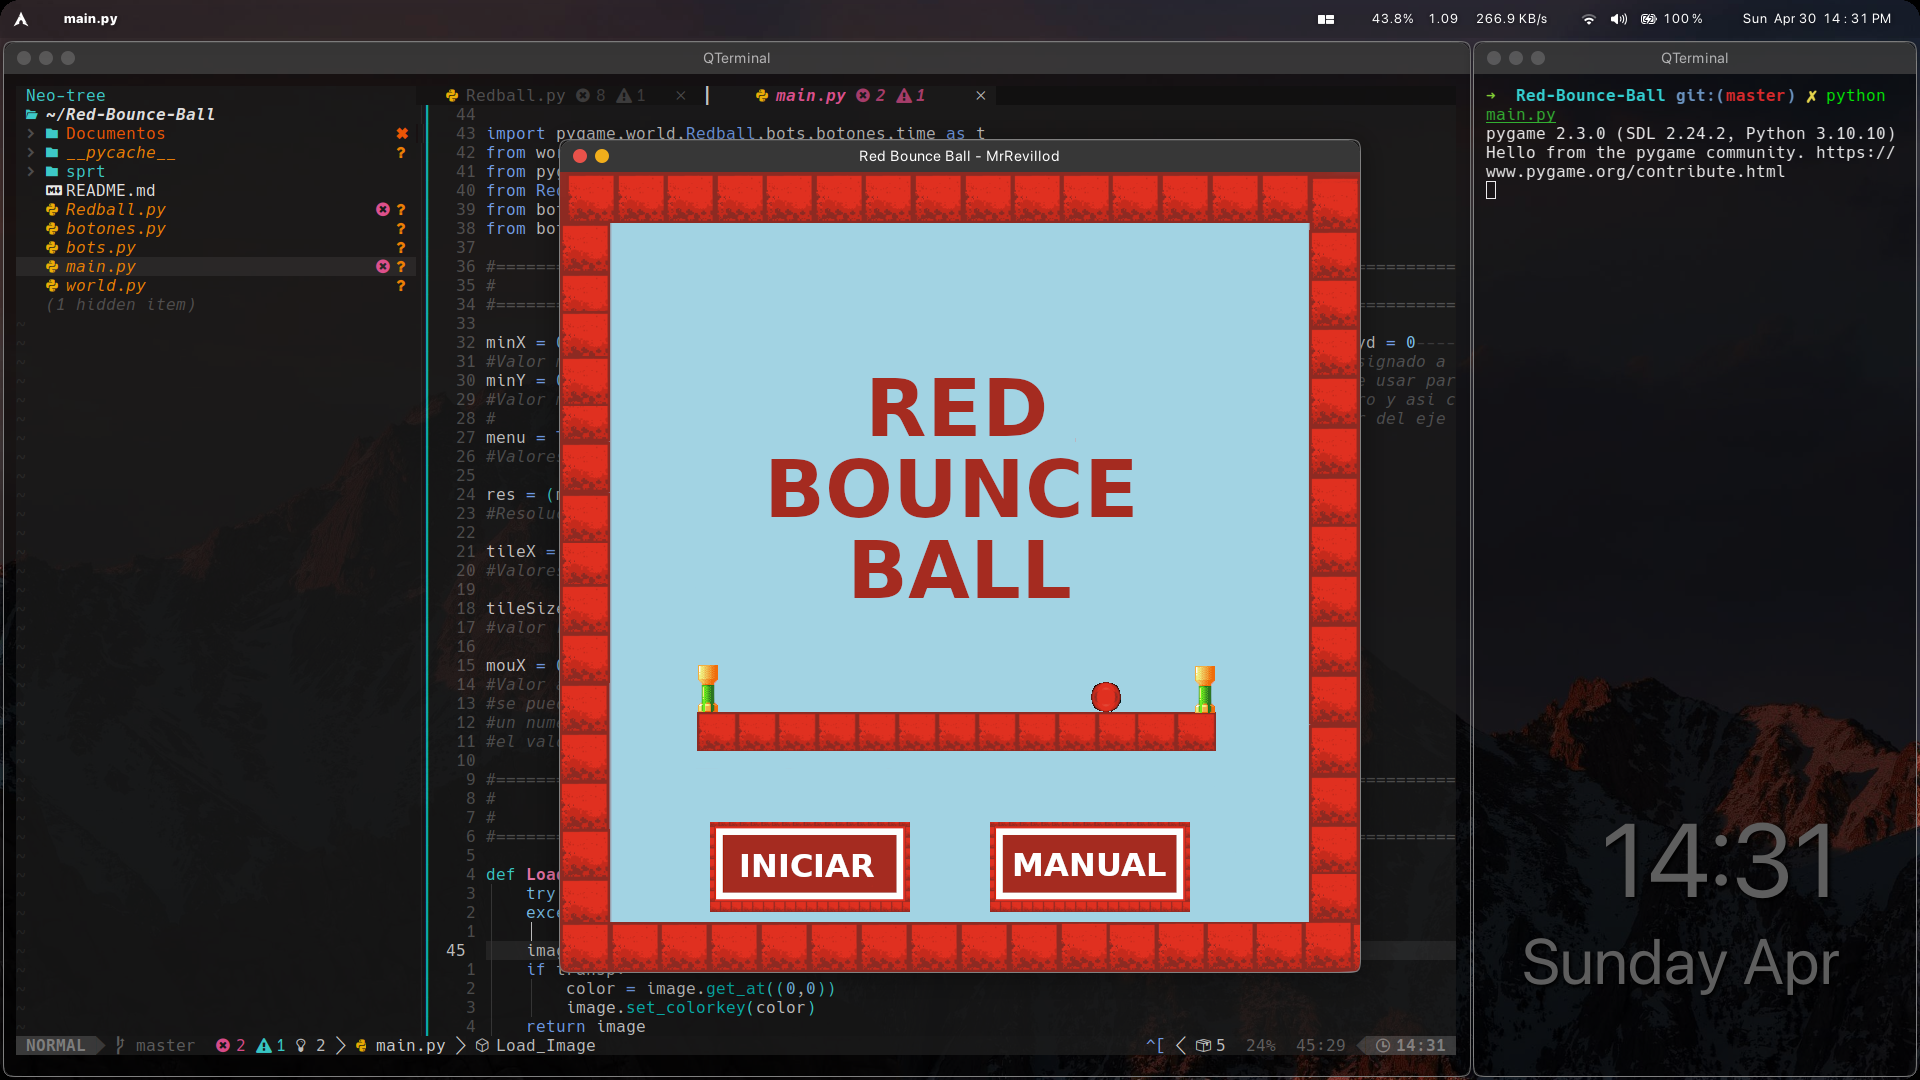Click the workspace layout icon in top bar

[x=1326, y=19]
